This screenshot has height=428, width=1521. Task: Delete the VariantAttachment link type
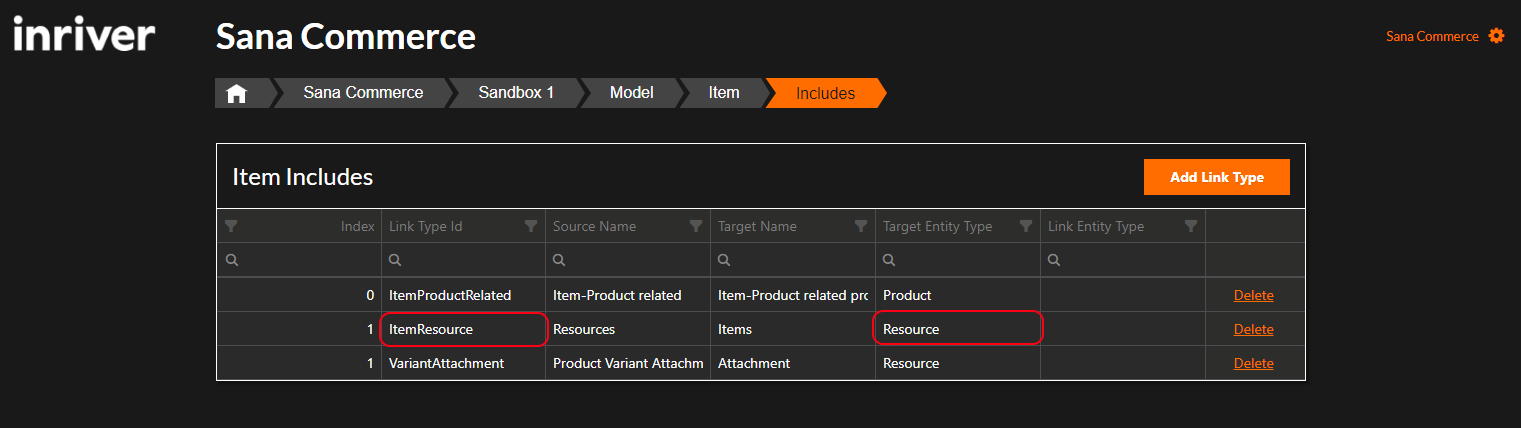[x=1254, y=363]
